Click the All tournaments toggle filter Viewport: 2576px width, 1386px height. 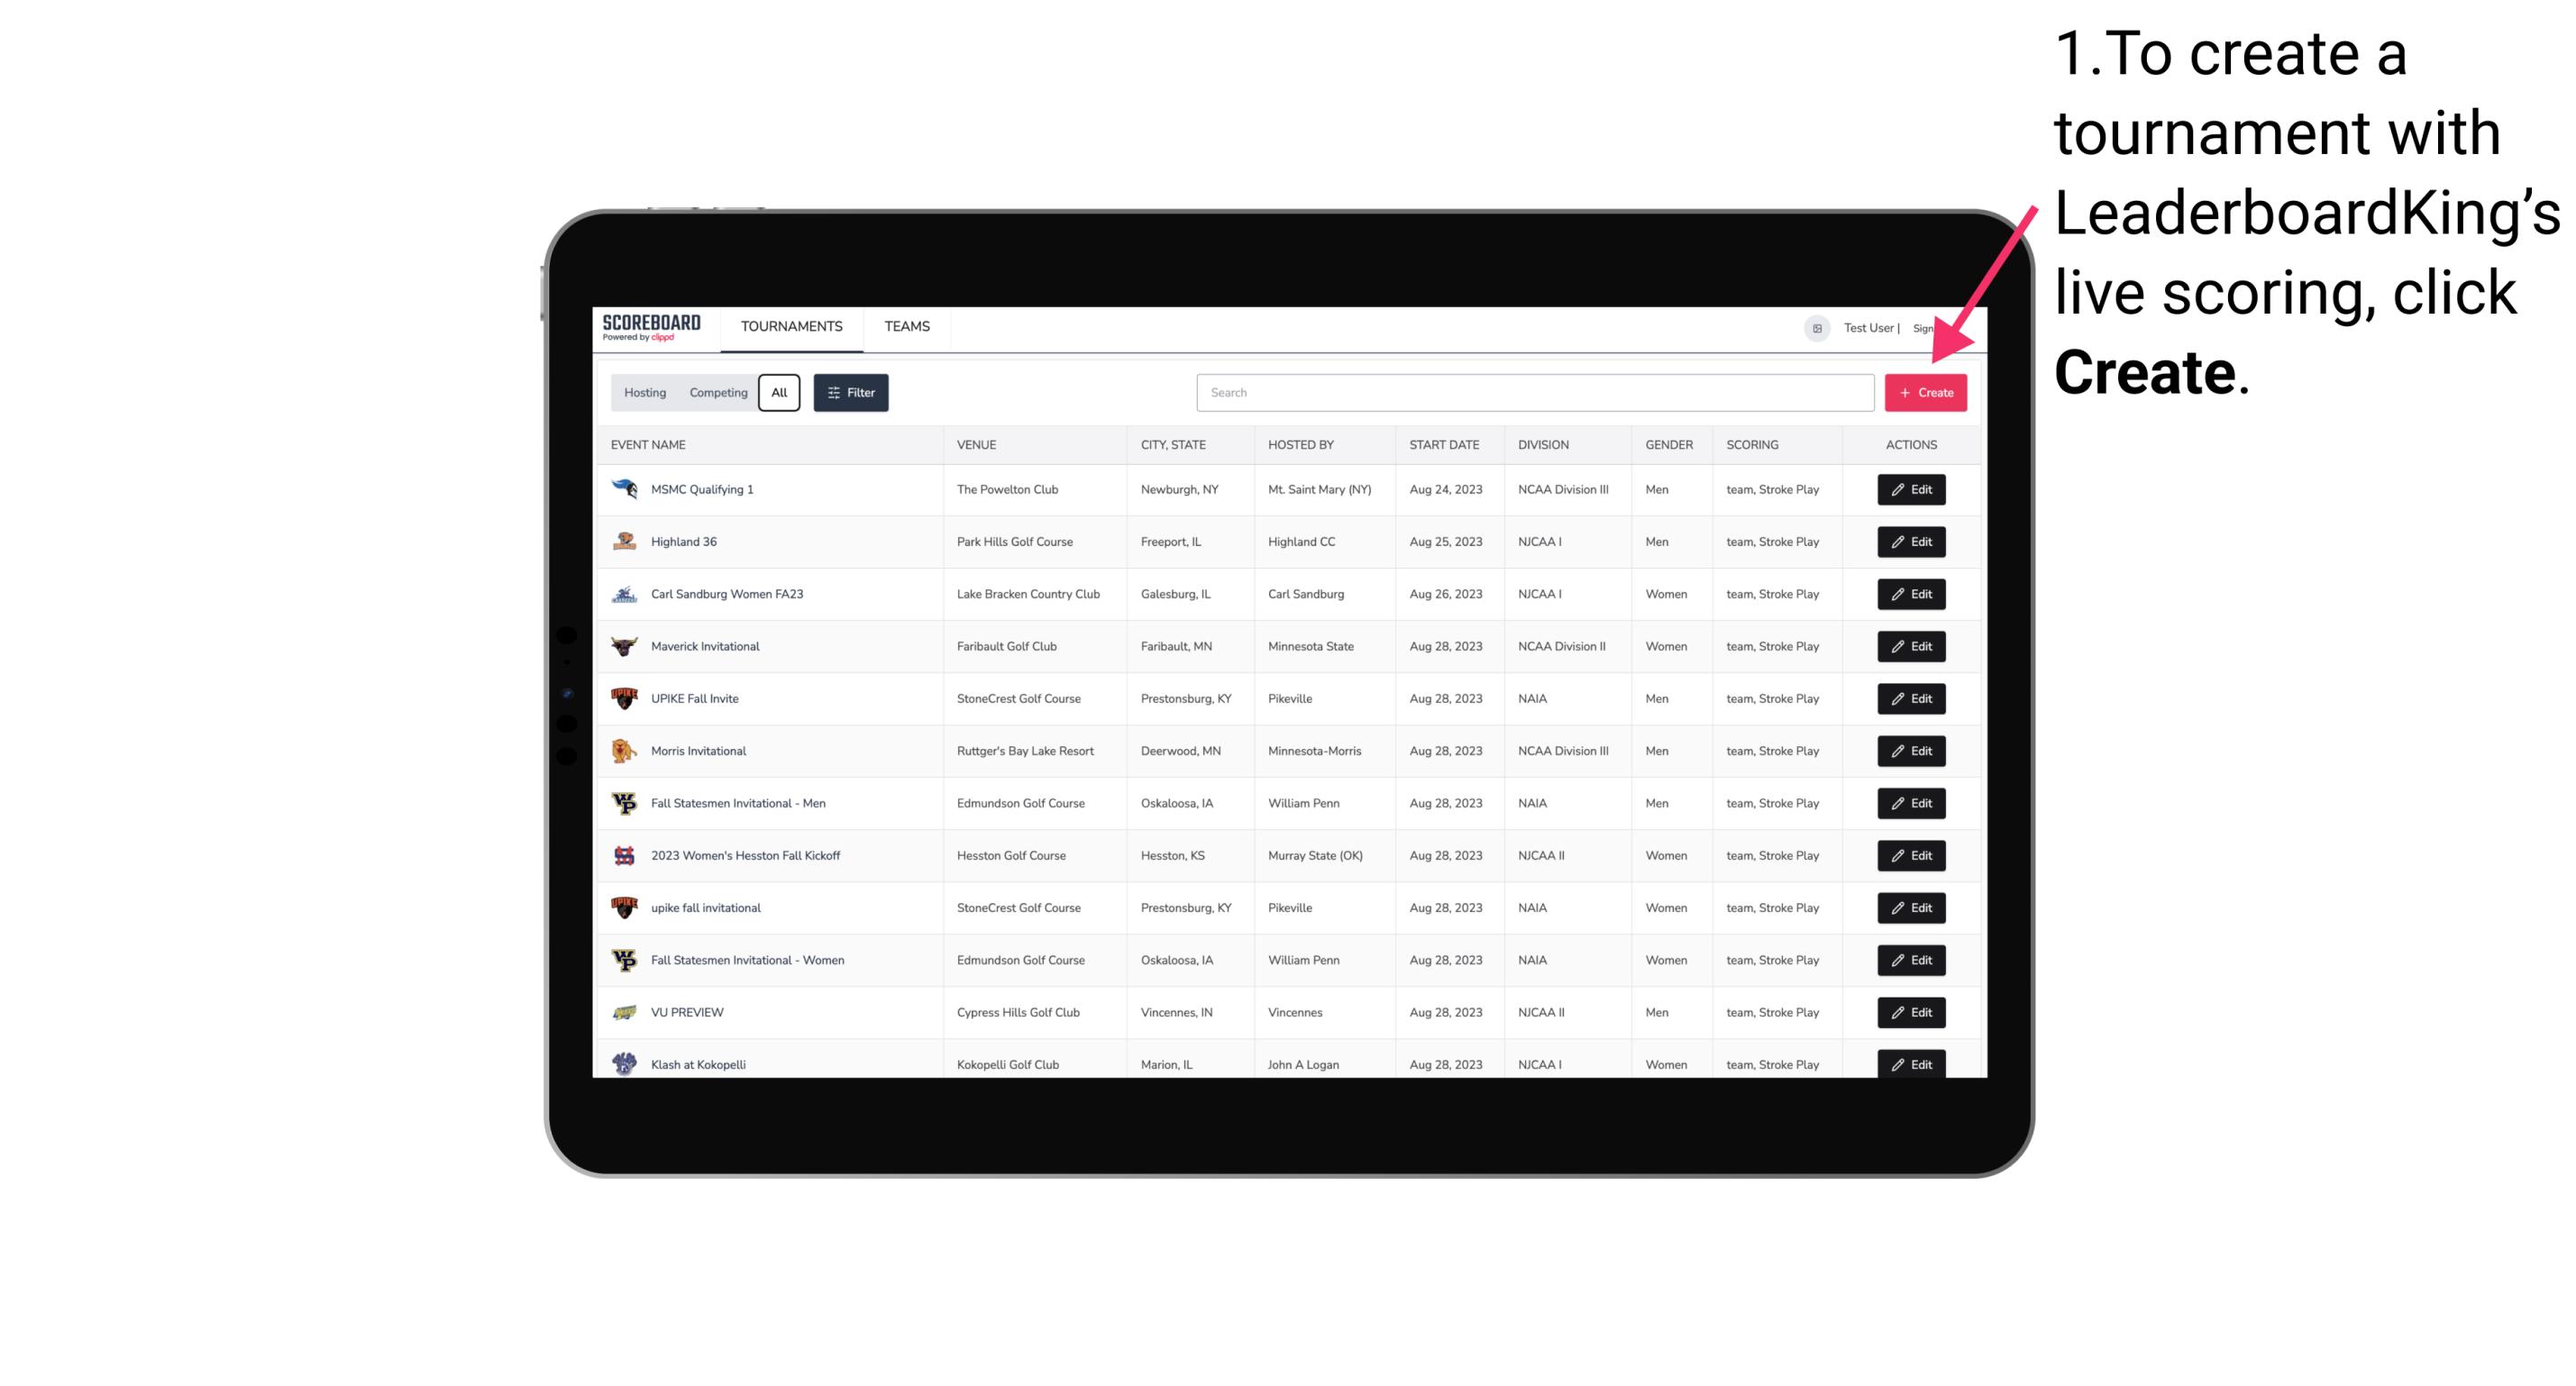coord(779,391)
